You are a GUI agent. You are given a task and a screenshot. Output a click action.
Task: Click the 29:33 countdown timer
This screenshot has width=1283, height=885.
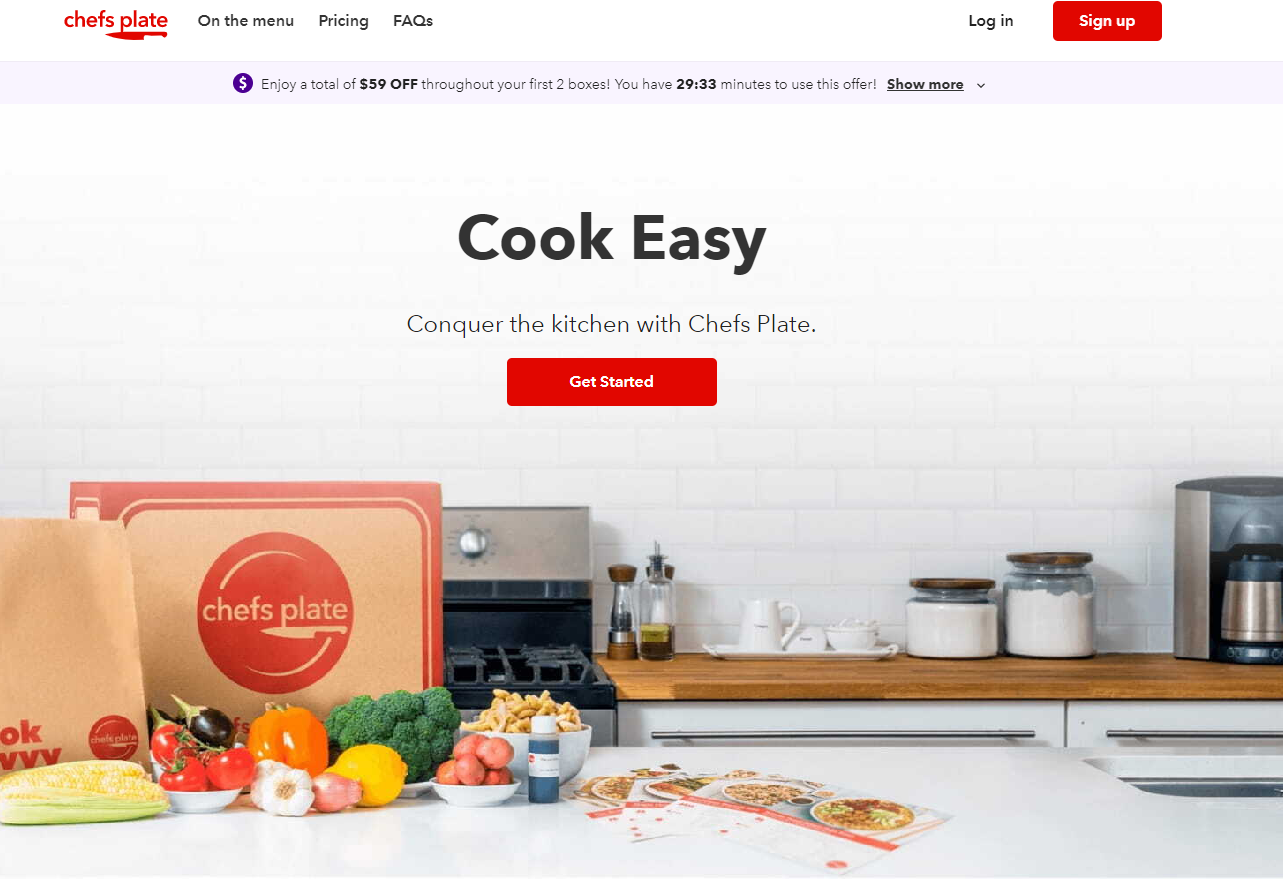click(x=696, y=85)
